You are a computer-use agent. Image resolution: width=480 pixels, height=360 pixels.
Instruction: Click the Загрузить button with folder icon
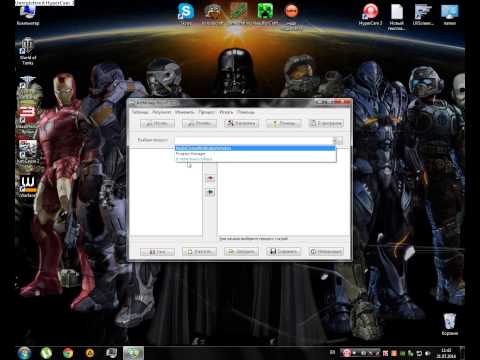click(241, 252)
